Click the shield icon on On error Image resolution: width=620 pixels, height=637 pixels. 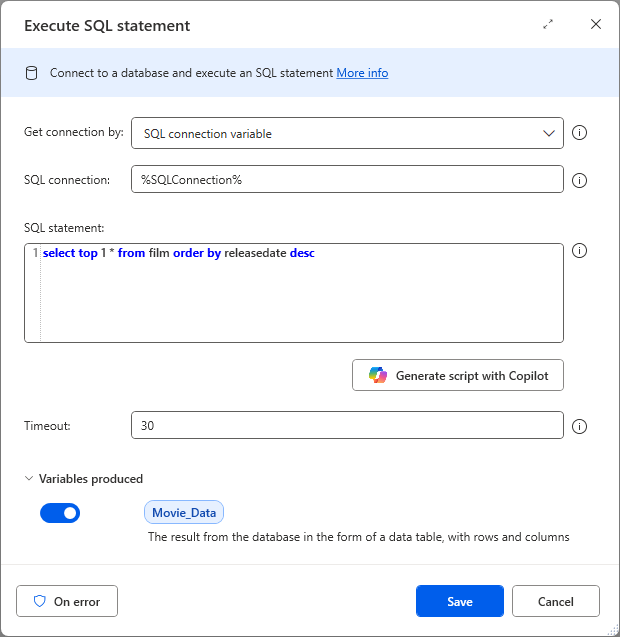pos(39,601)
